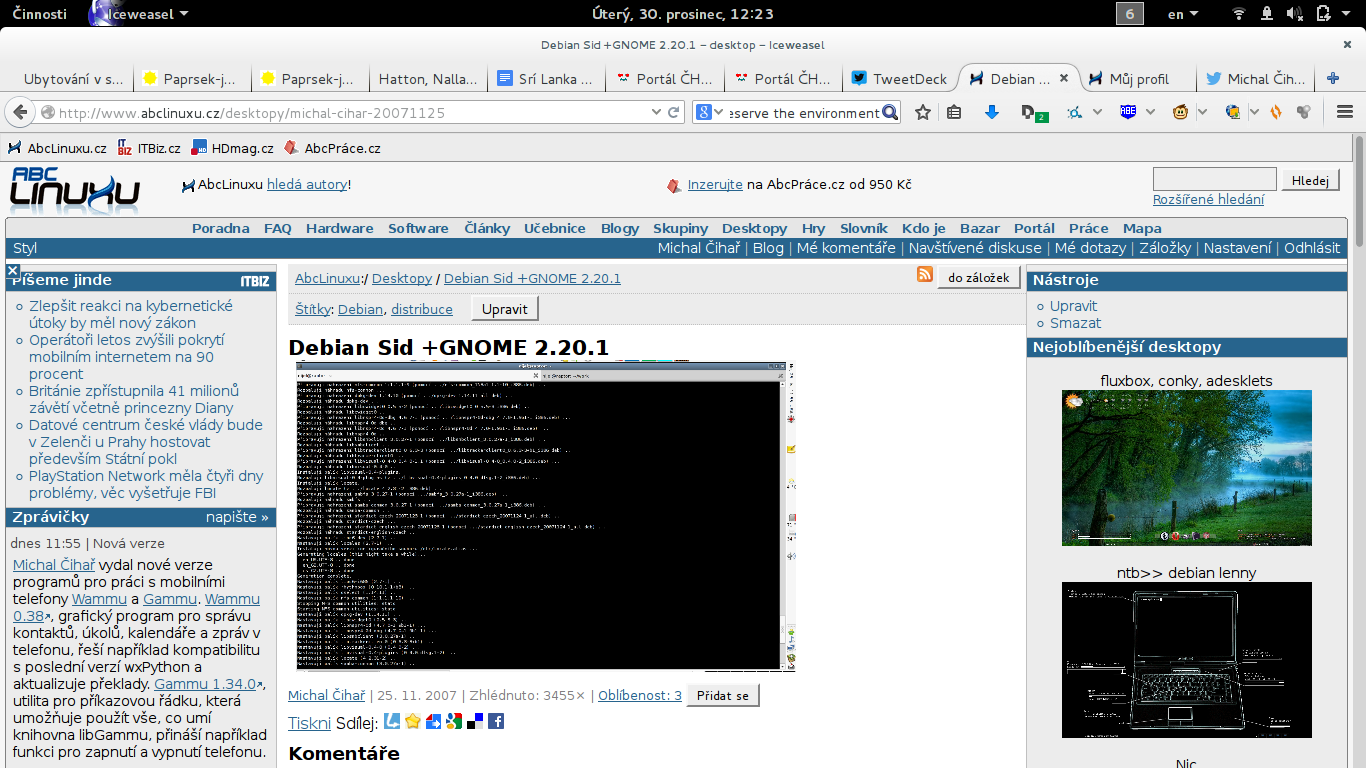1366x768 pixels.
Task: Open the Blogy menu item
Action: tap(620, 228)
